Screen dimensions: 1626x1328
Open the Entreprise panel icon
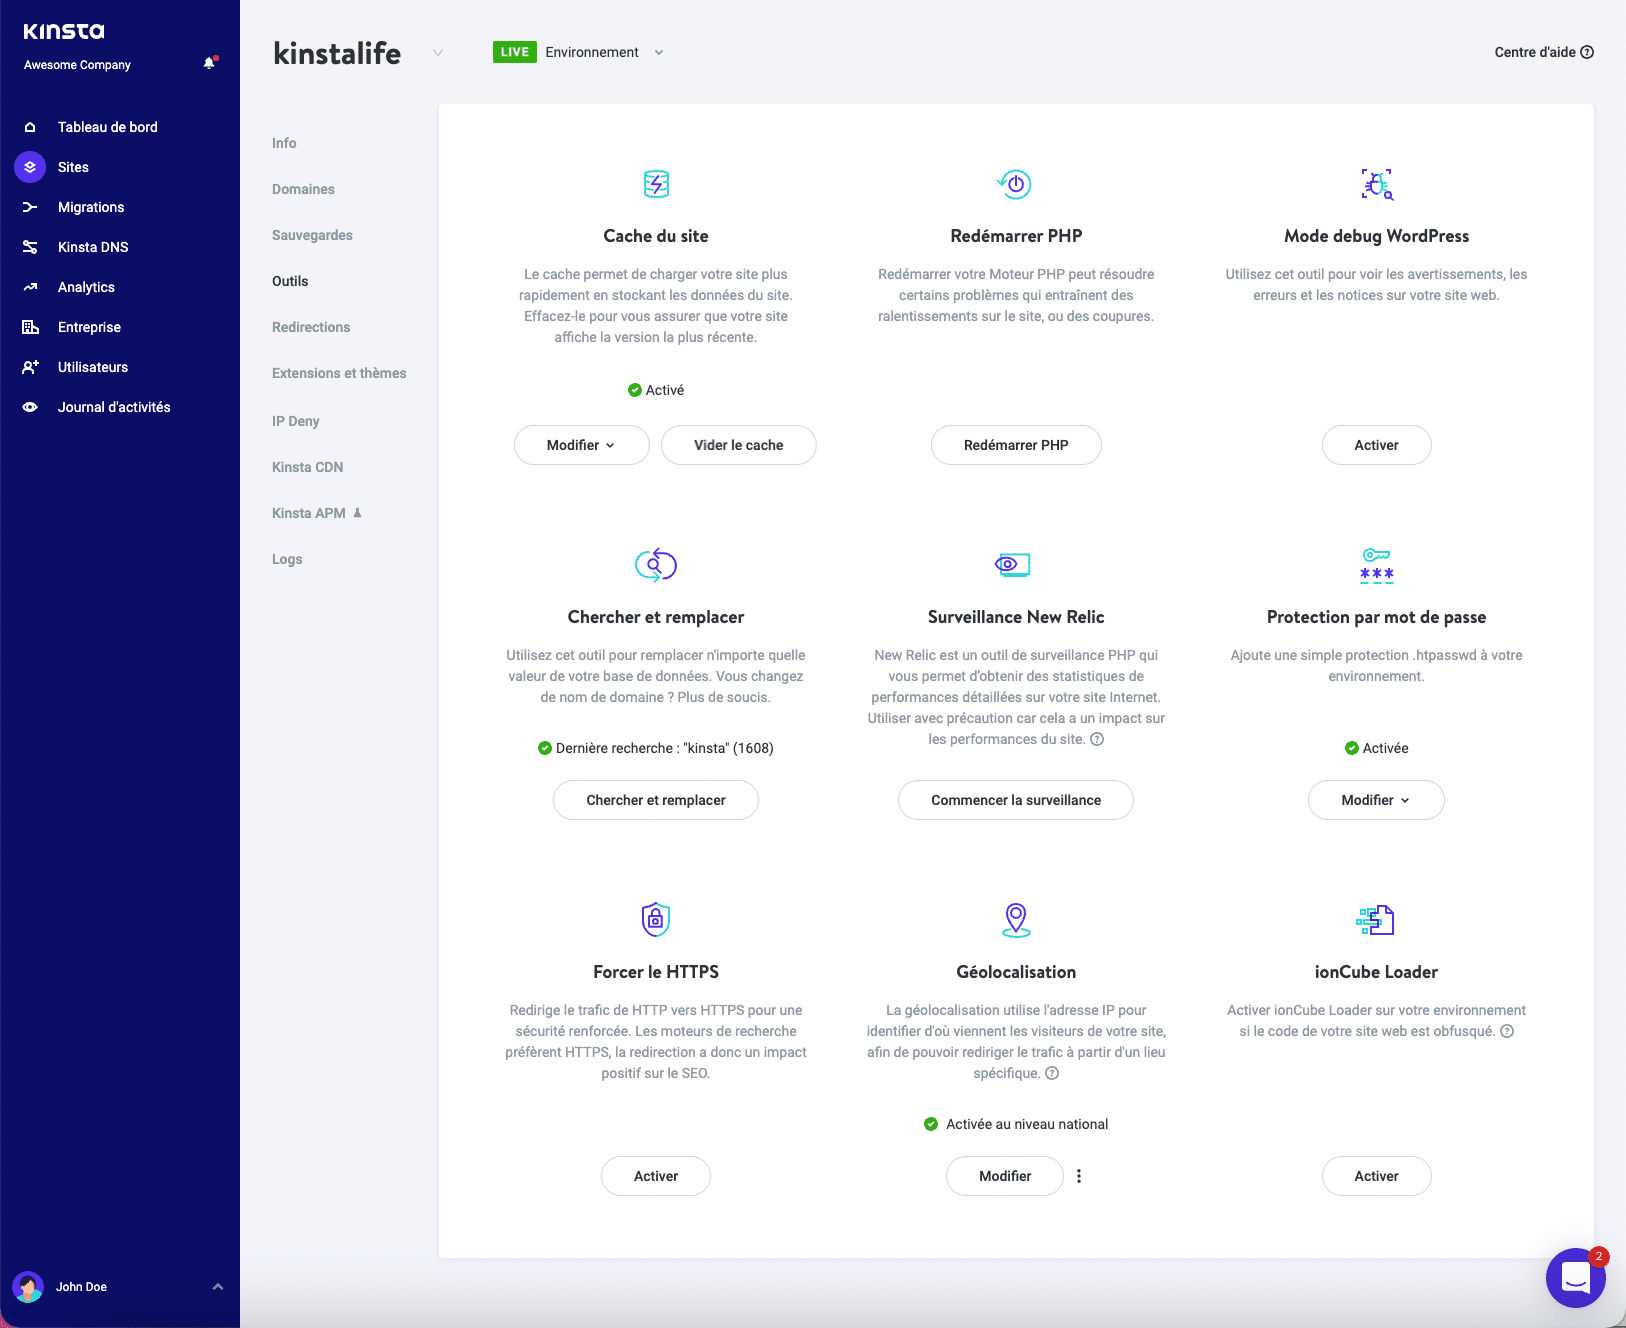[x=30, y=326]
